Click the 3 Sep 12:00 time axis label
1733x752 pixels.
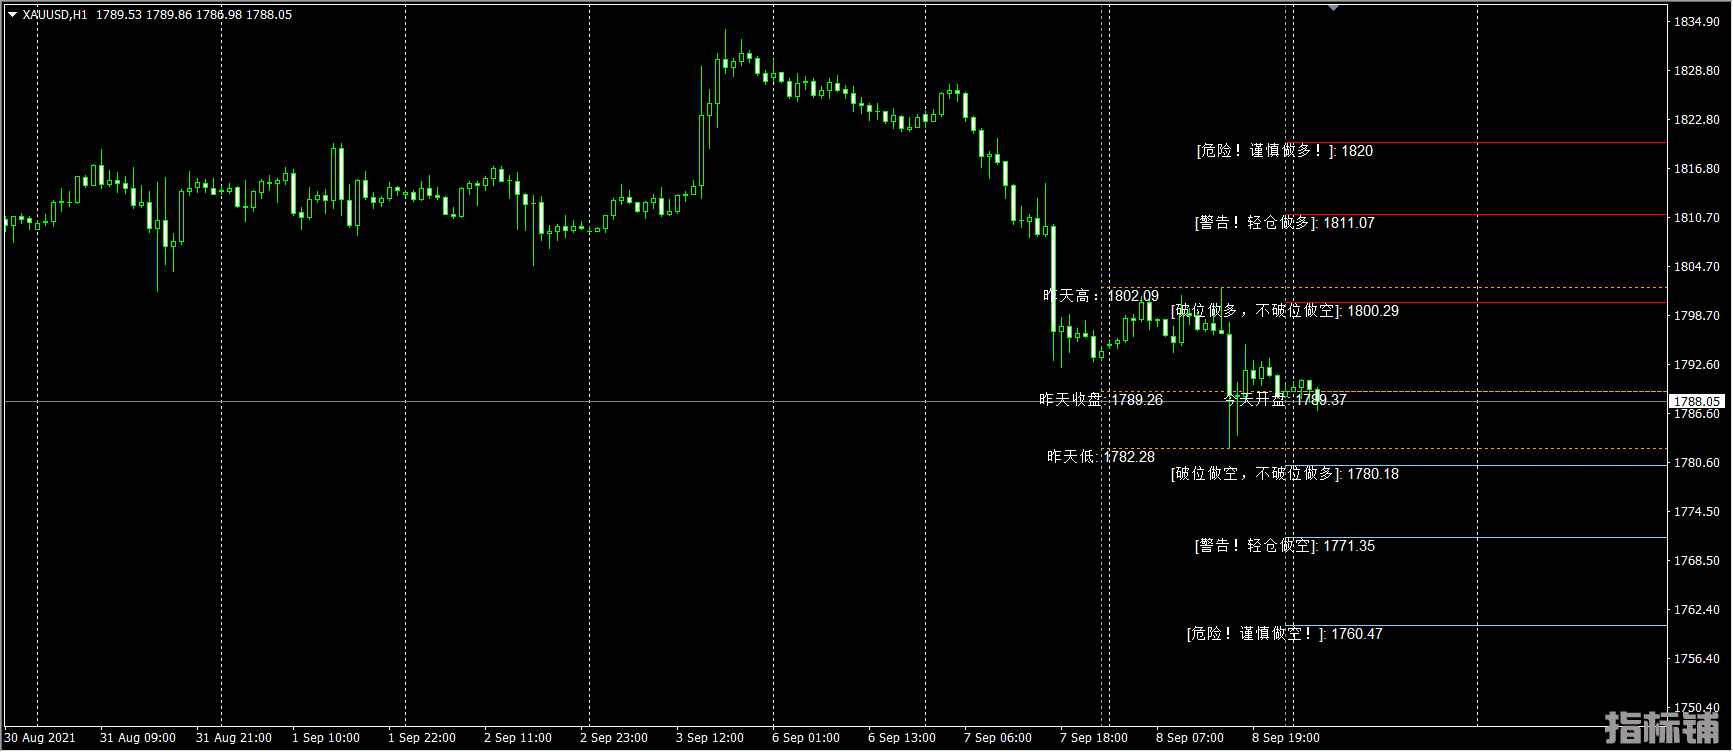coord(710,738)
